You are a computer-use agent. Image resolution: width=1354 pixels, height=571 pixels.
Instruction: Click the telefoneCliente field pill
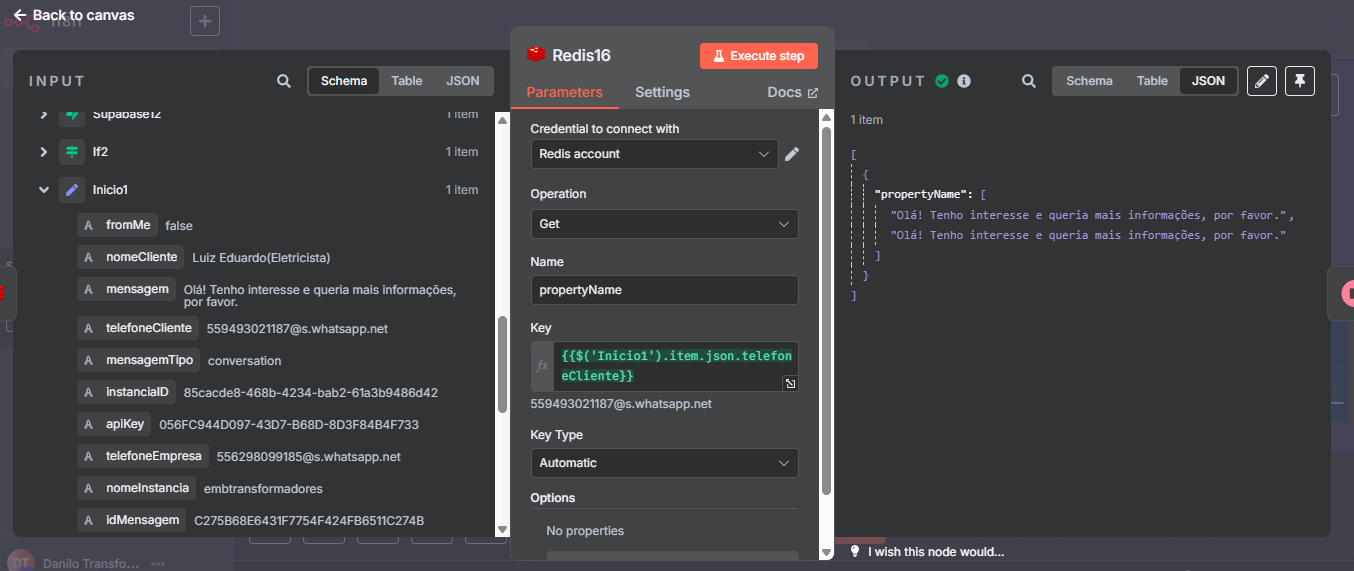[138, 328]
